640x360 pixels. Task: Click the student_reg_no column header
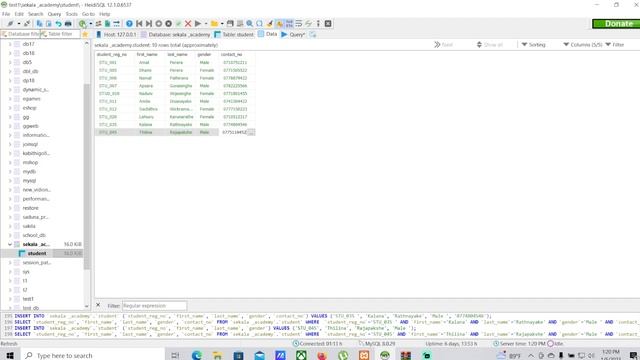coord(112,54)
